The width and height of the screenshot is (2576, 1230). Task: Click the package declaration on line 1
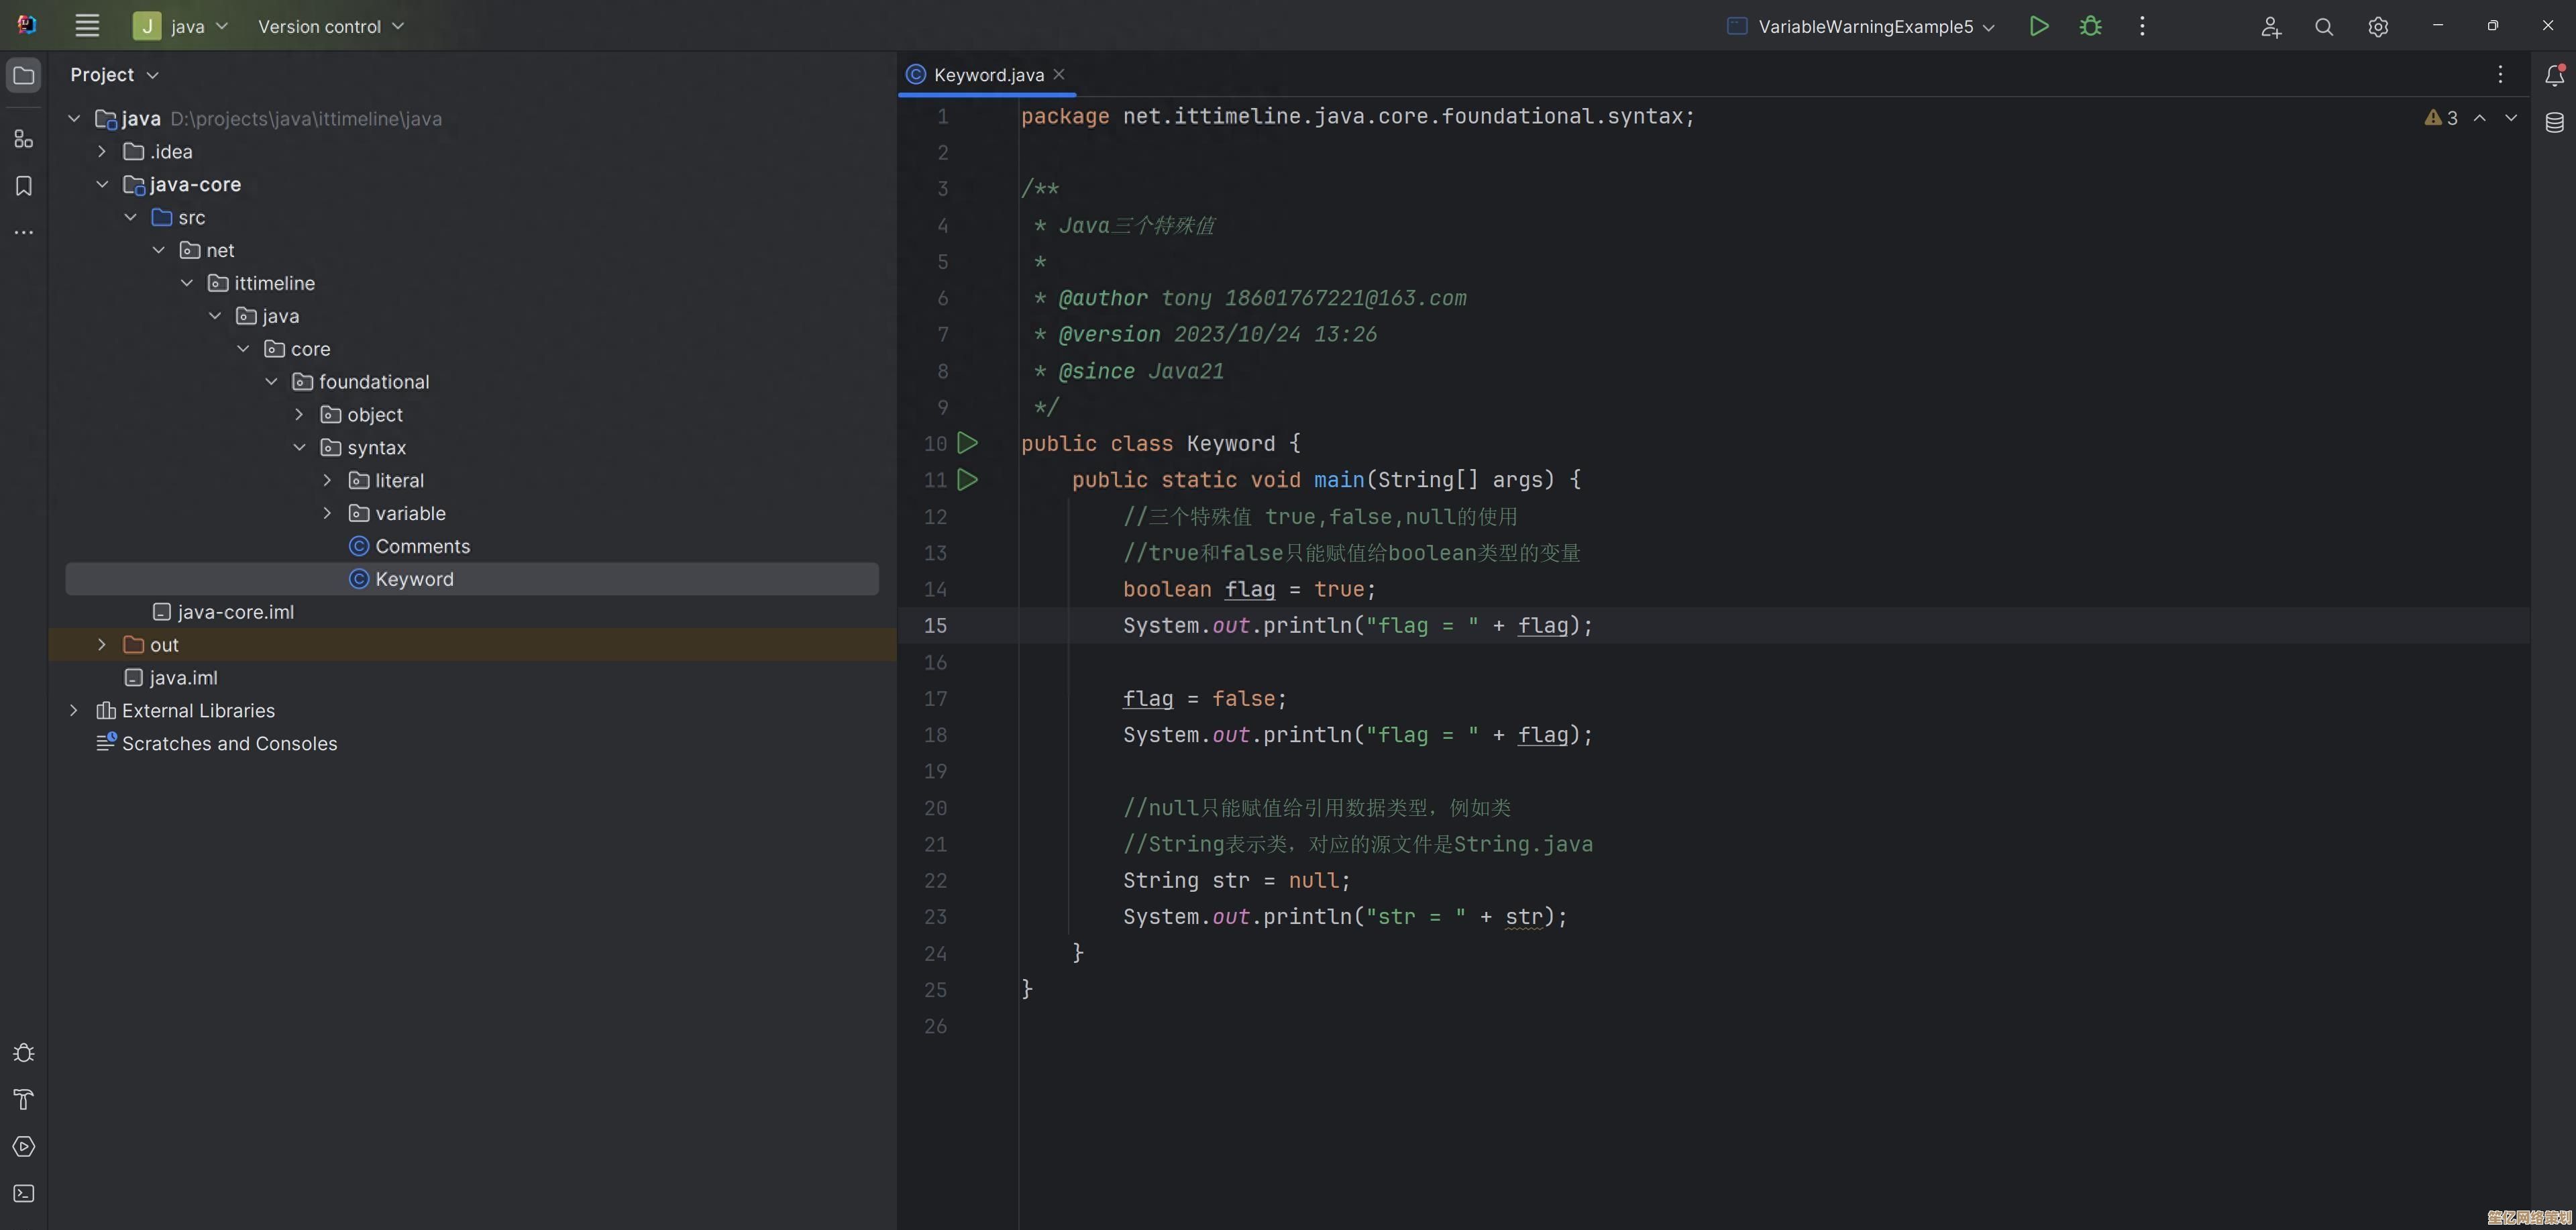[1358, 116]
